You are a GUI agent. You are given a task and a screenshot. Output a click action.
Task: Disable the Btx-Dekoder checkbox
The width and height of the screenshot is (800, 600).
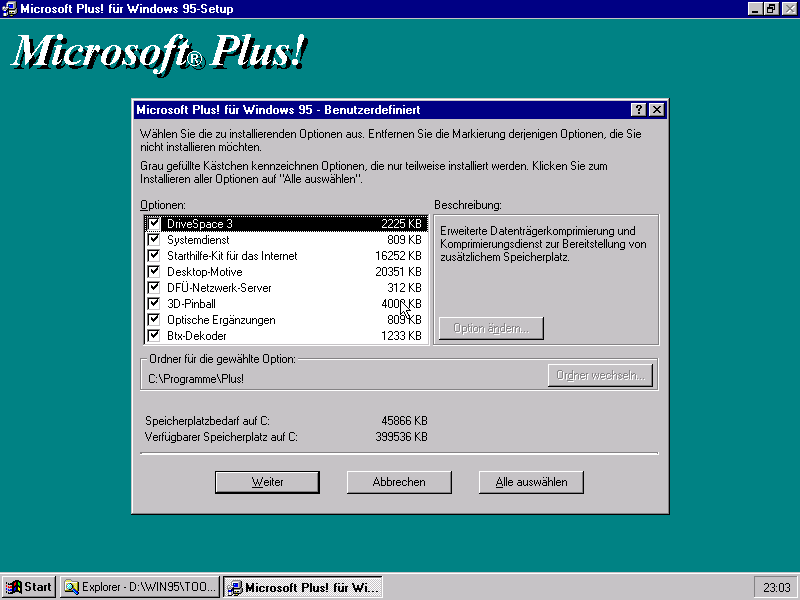click(x=154, y=335)
